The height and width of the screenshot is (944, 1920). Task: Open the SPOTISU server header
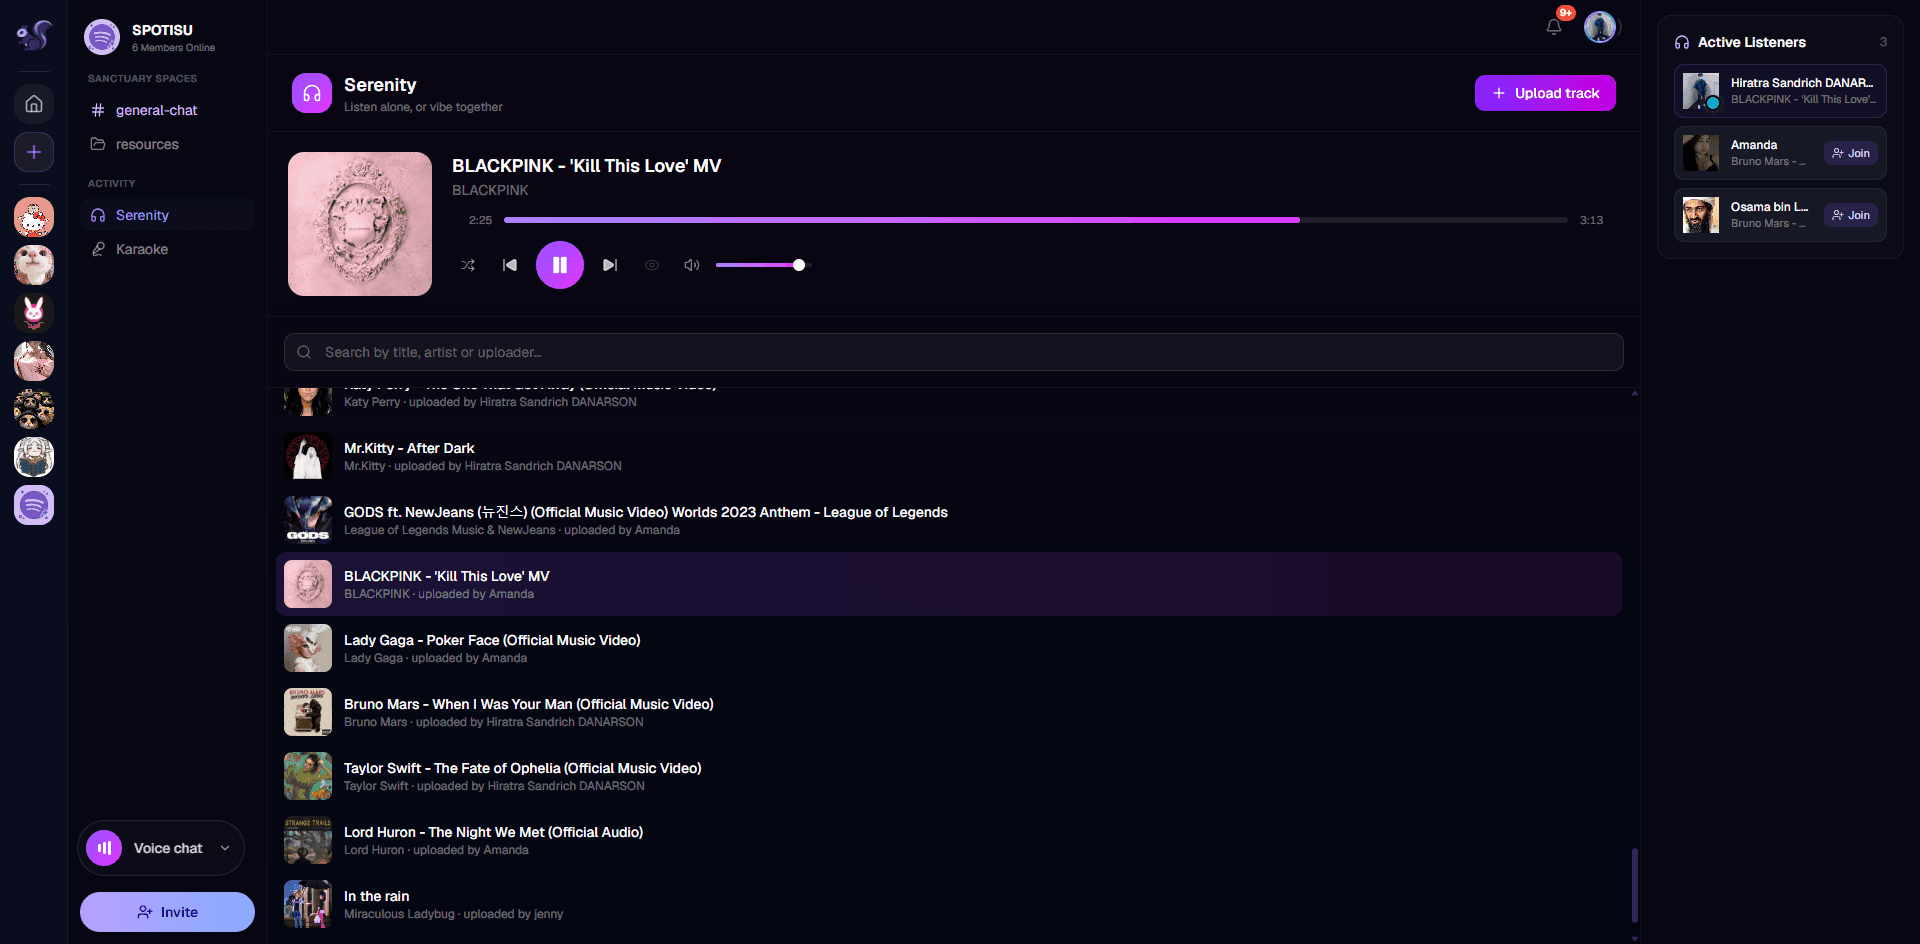tap(167, 37)
